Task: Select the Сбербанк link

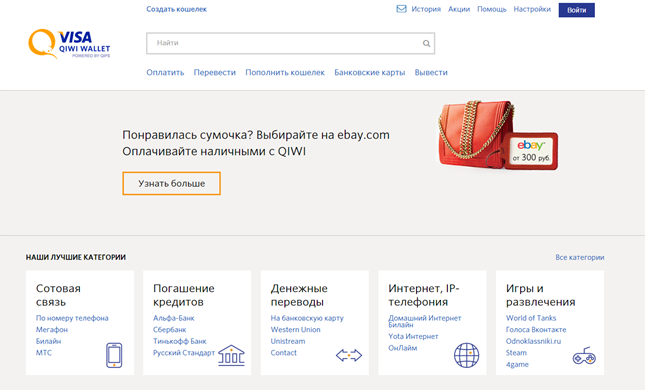Action: point(169,330)
